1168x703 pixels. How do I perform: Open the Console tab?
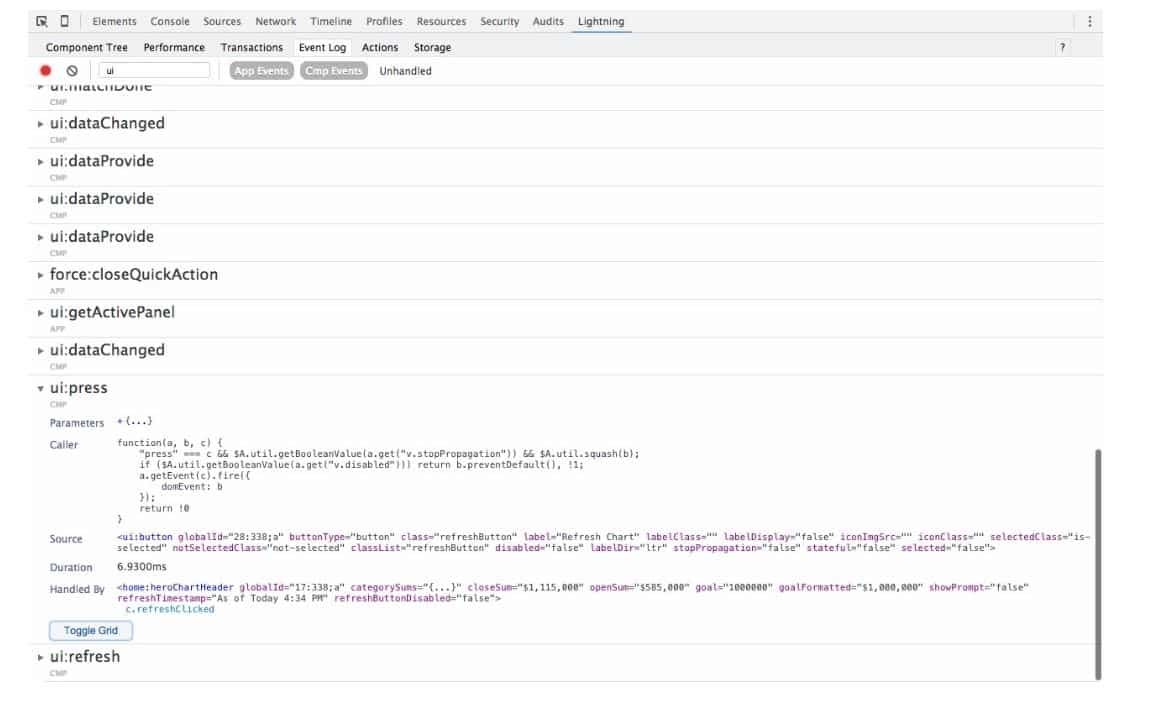(170, 21)
